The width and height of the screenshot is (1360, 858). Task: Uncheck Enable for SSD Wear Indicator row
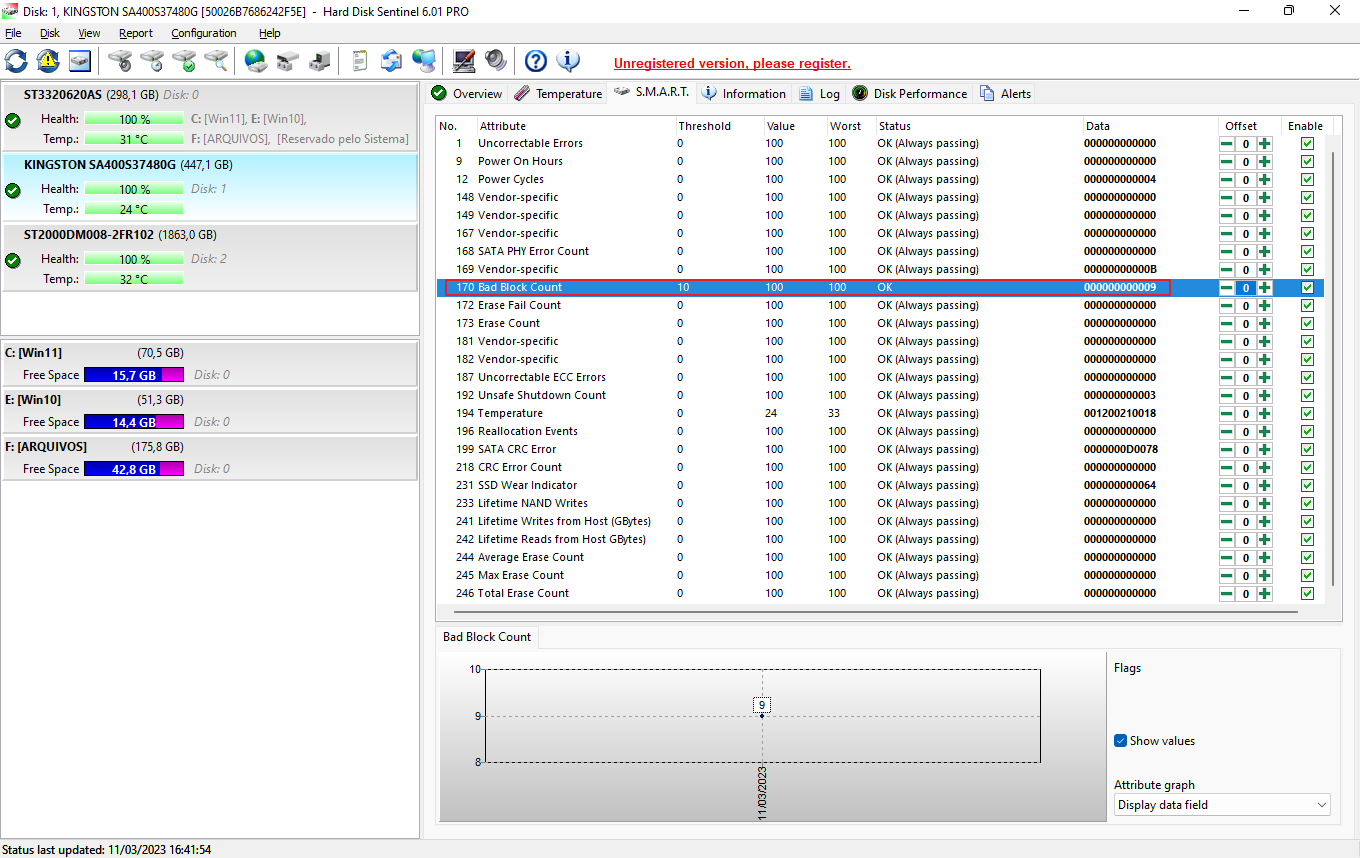1307,485
